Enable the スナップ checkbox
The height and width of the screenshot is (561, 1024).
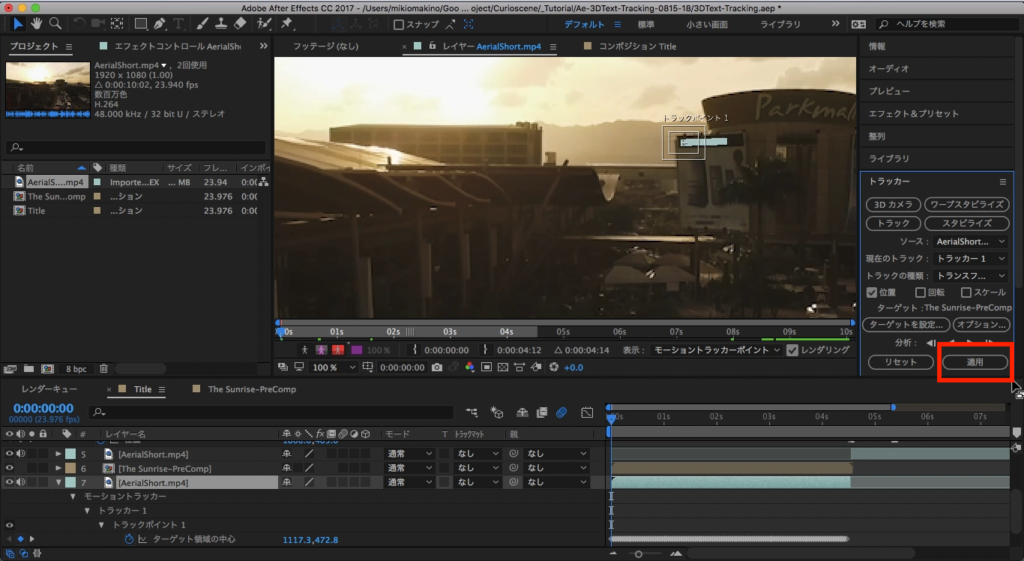coord(399,25)
